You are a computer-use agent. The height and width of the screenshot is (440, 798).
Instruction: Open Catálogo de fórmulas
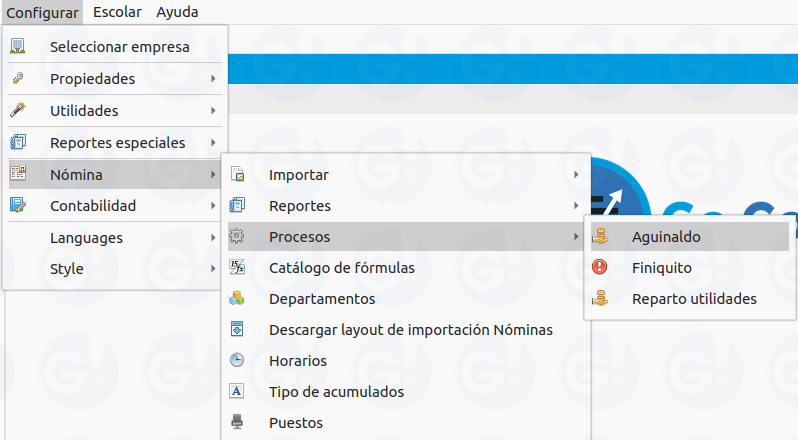click(341, 268)
